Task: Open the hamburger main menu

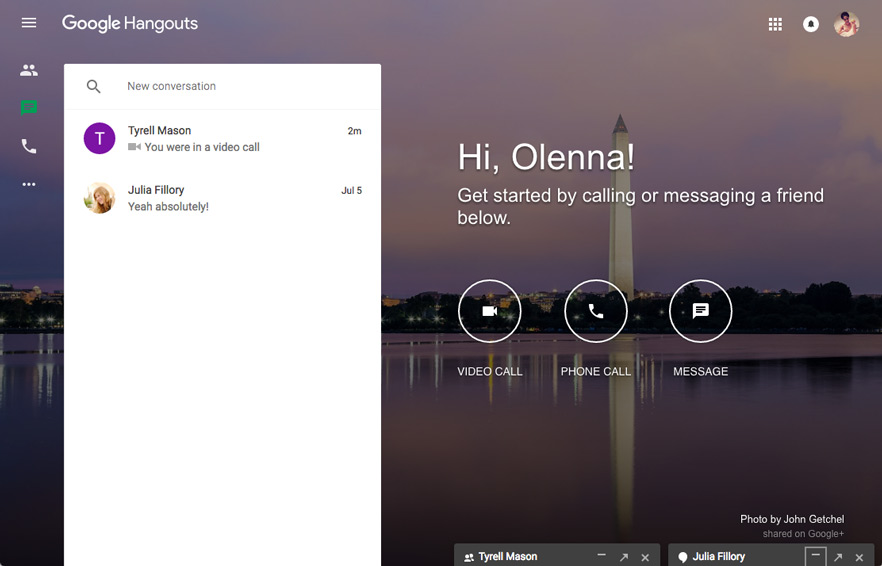Action: 29,23
